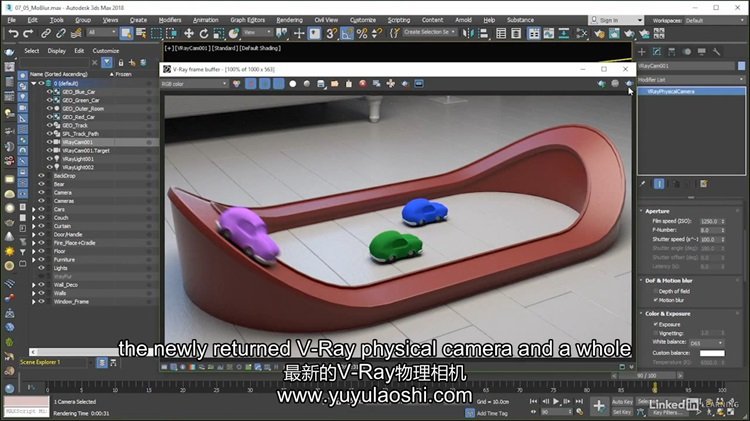Click the Play Animation button
Viewport: 750px width, 421px height.
click(x=556, y=401)
